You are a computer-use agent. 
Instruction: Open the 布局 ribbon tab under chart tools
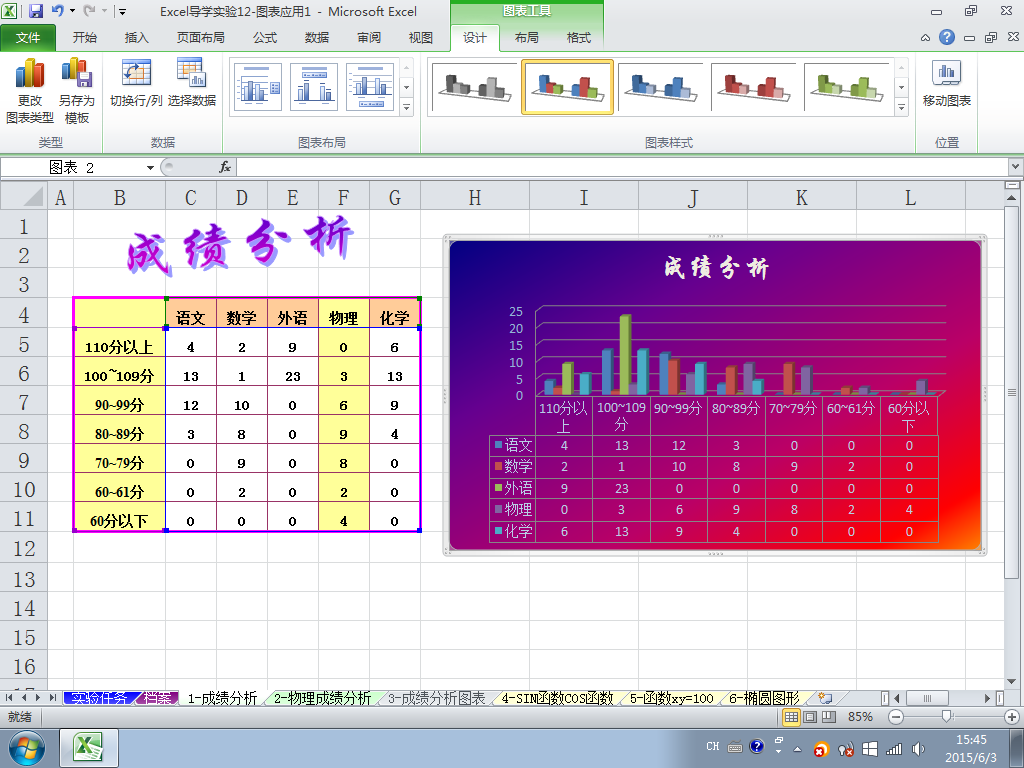[x=526, y=38]
